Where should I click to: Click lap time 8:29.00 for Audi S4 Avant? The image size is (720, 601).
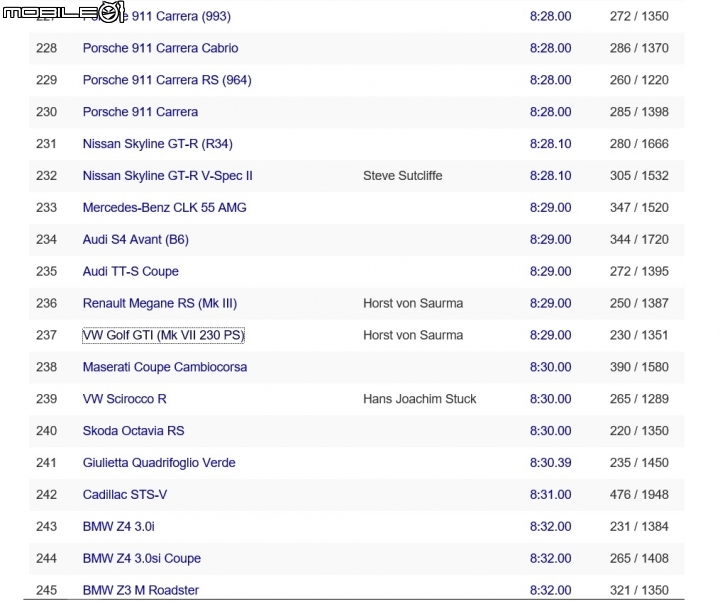pos(551,240)
